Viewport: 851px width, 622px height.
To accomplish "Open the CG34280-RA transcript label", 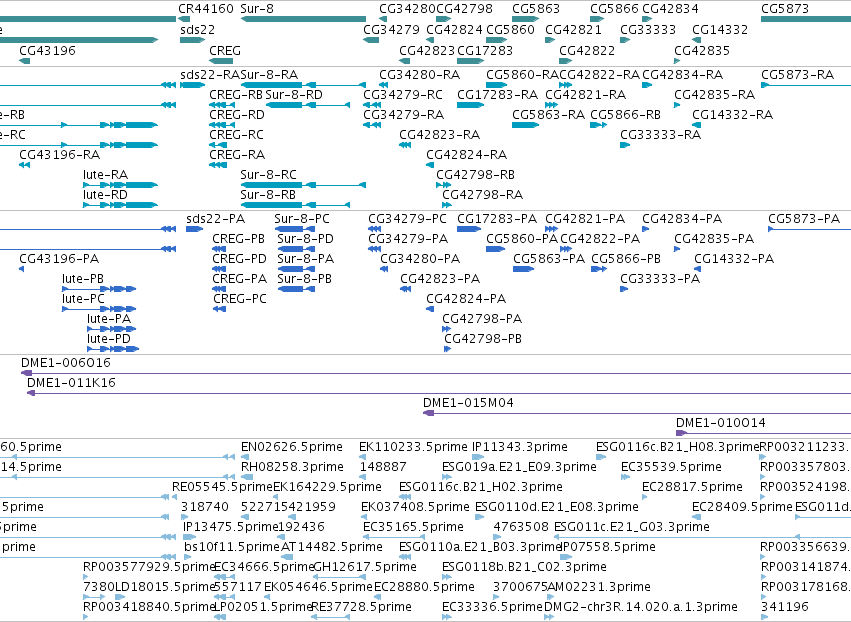I will coord(420,74).
